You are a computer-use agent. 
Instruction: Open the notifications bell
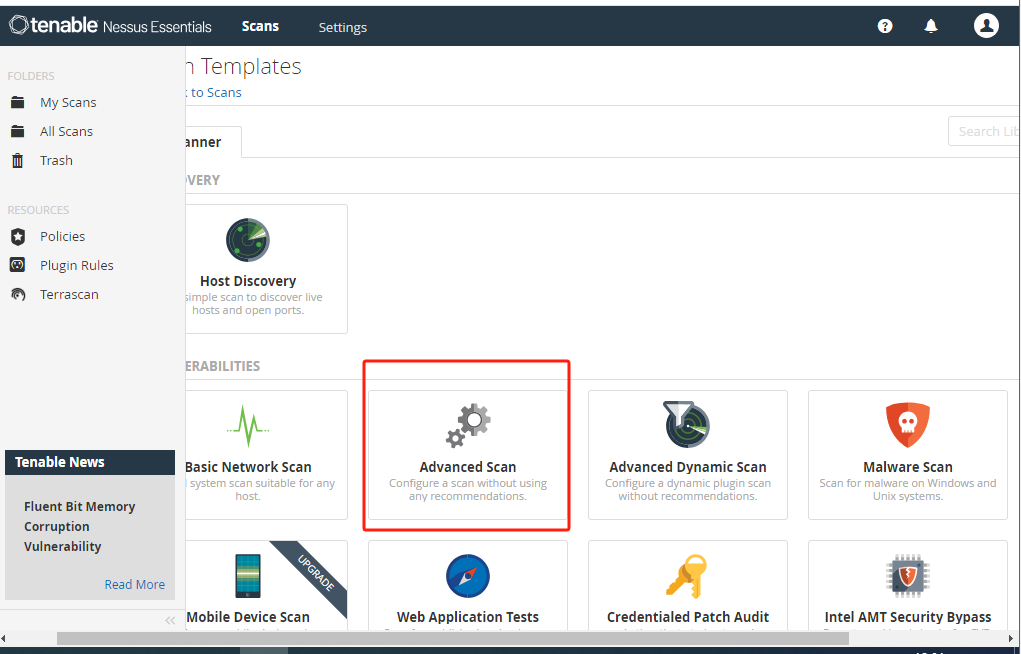point(931,26)
